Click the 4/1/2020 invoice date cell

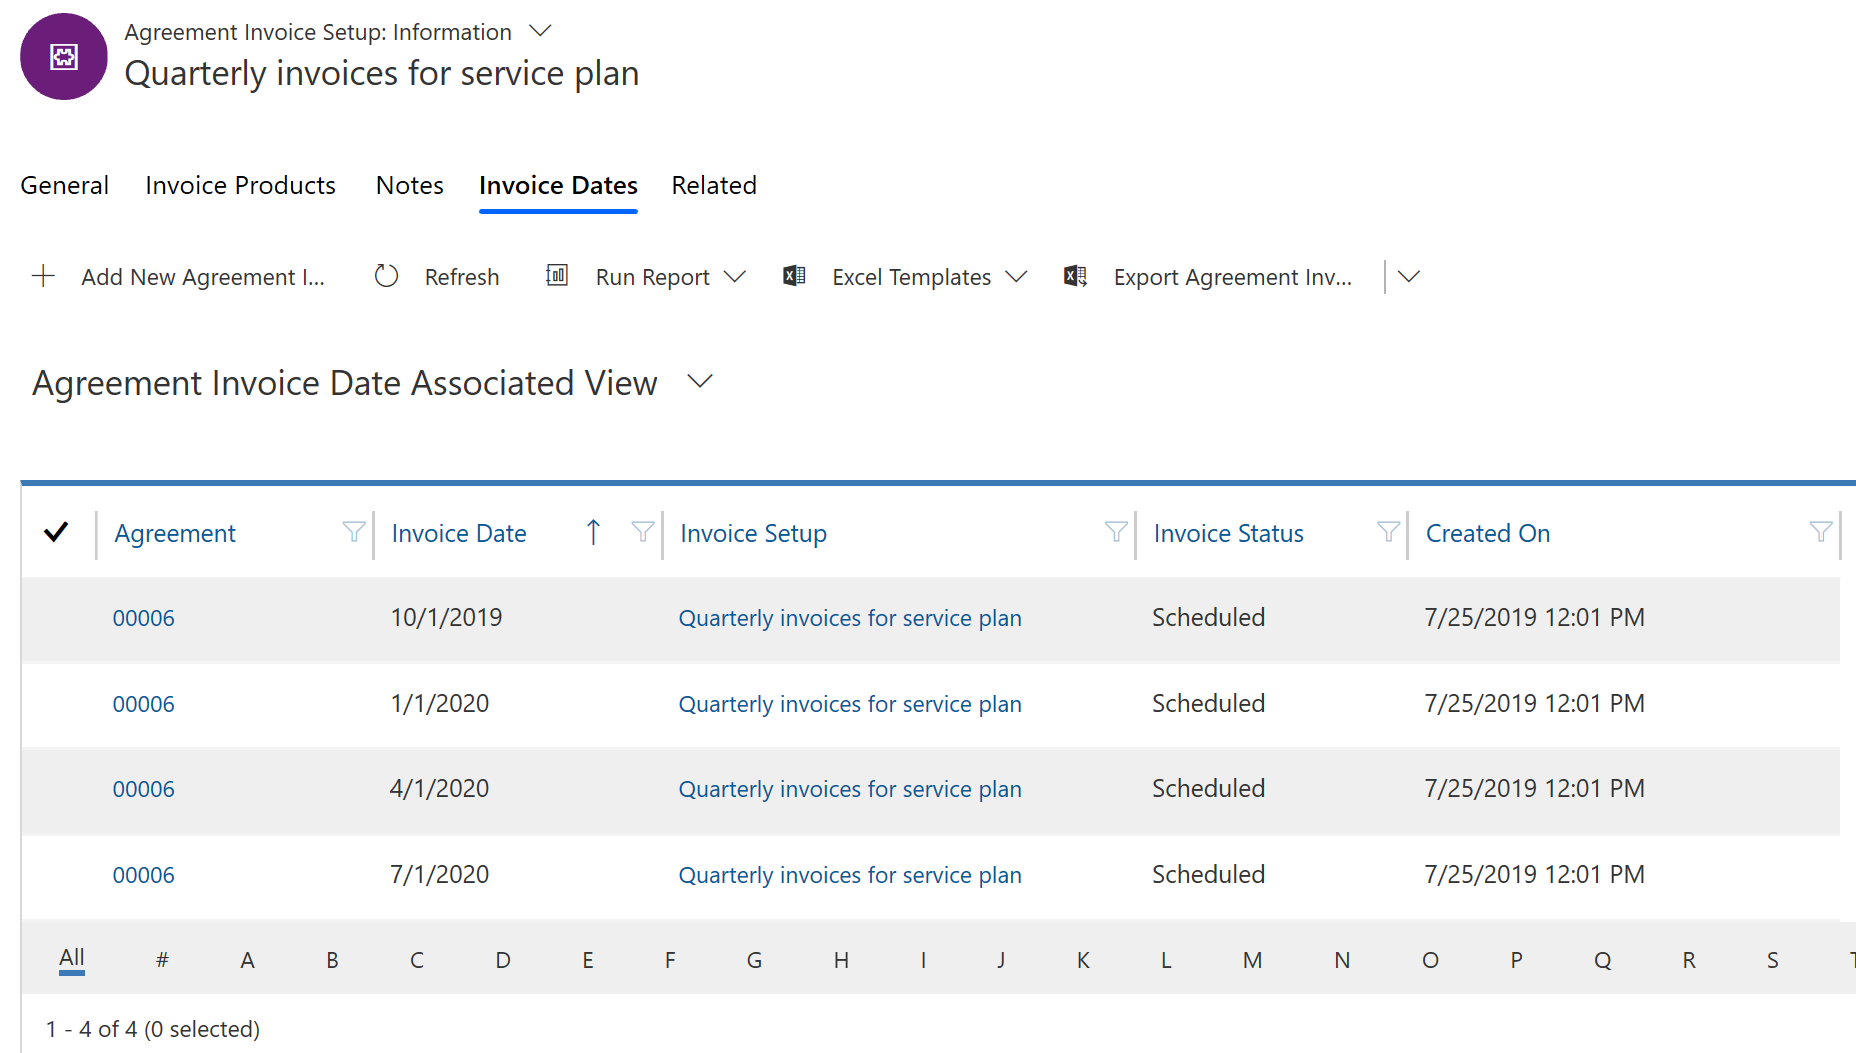[440, 789]
